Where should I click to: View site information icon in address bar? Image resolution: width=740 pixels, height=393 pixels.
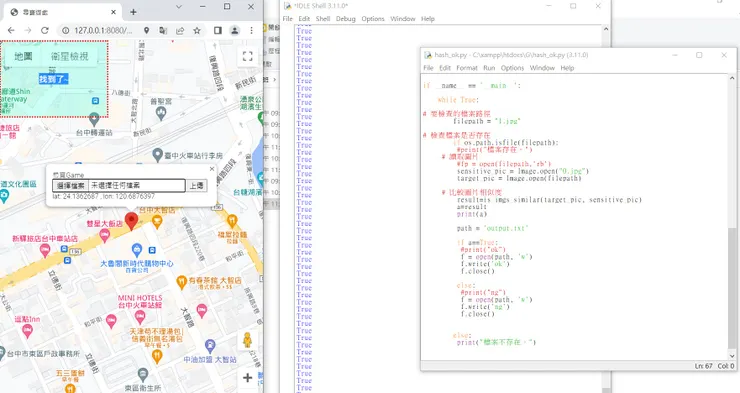tap(66, 30)
